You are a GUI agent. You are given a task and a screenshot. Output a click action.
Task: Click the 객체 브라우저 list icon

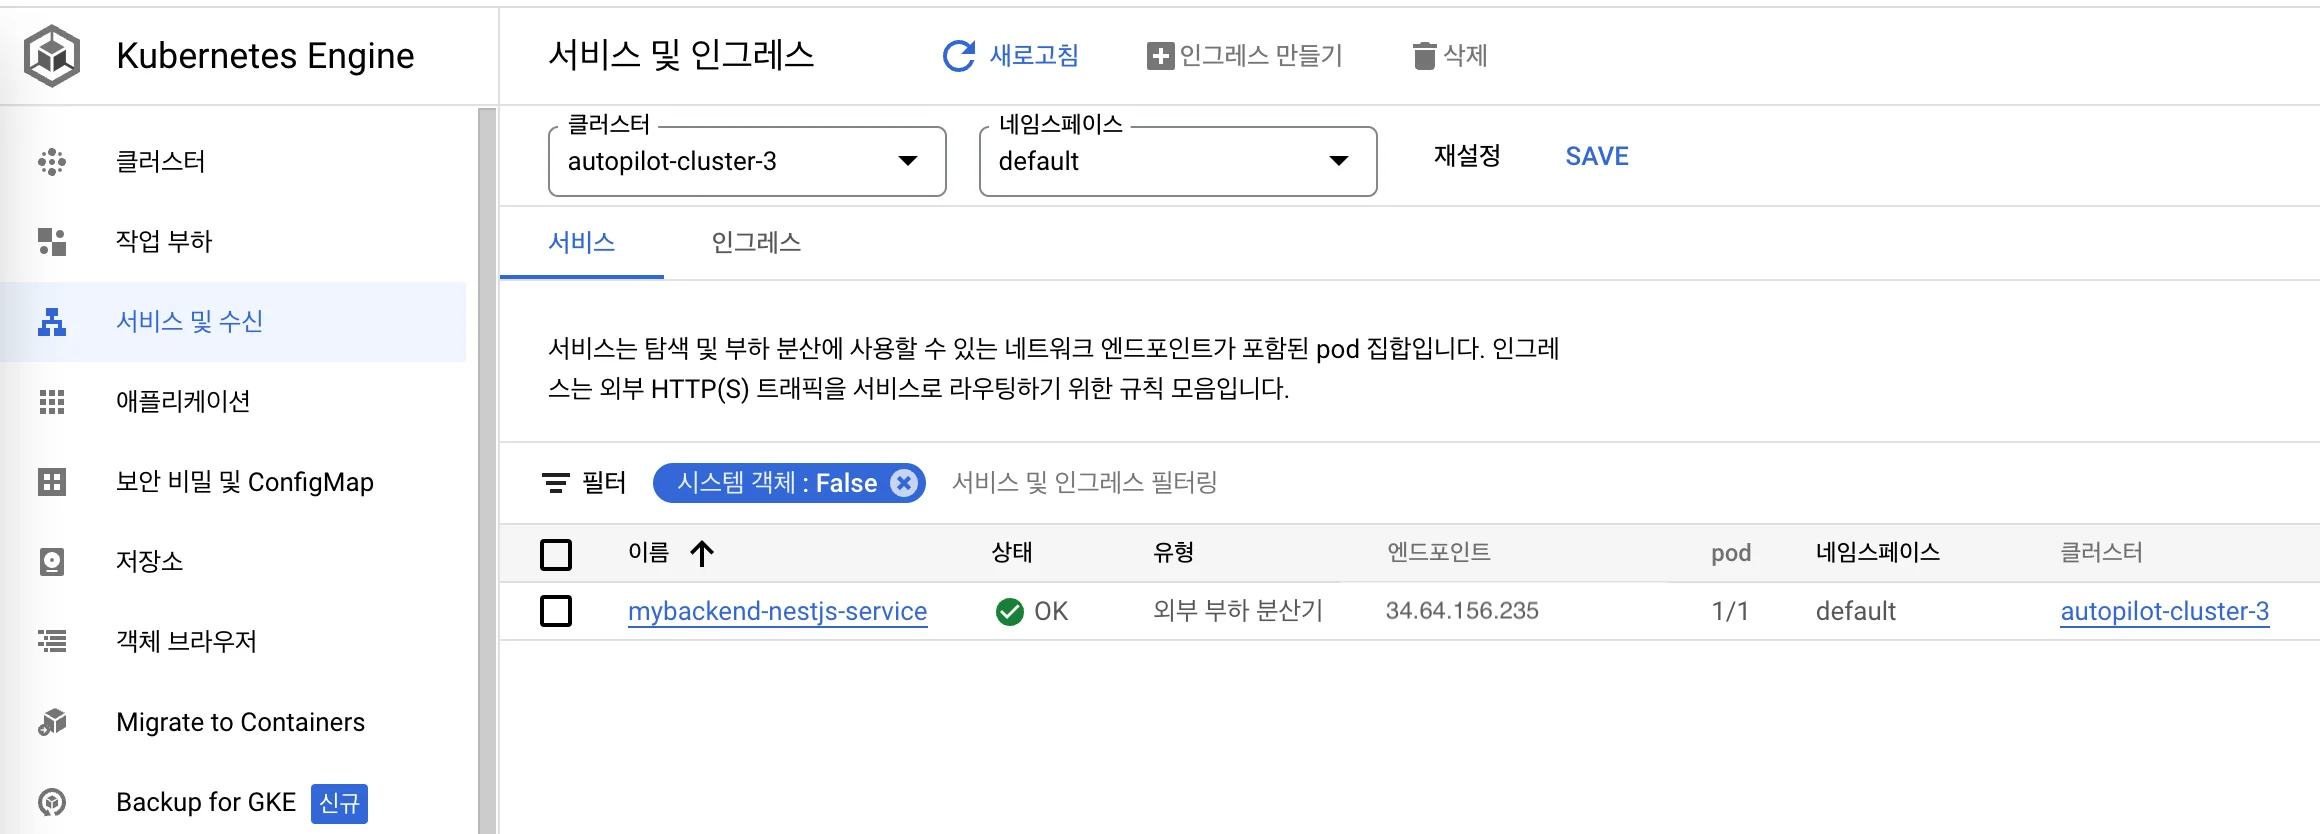point(52,641)
